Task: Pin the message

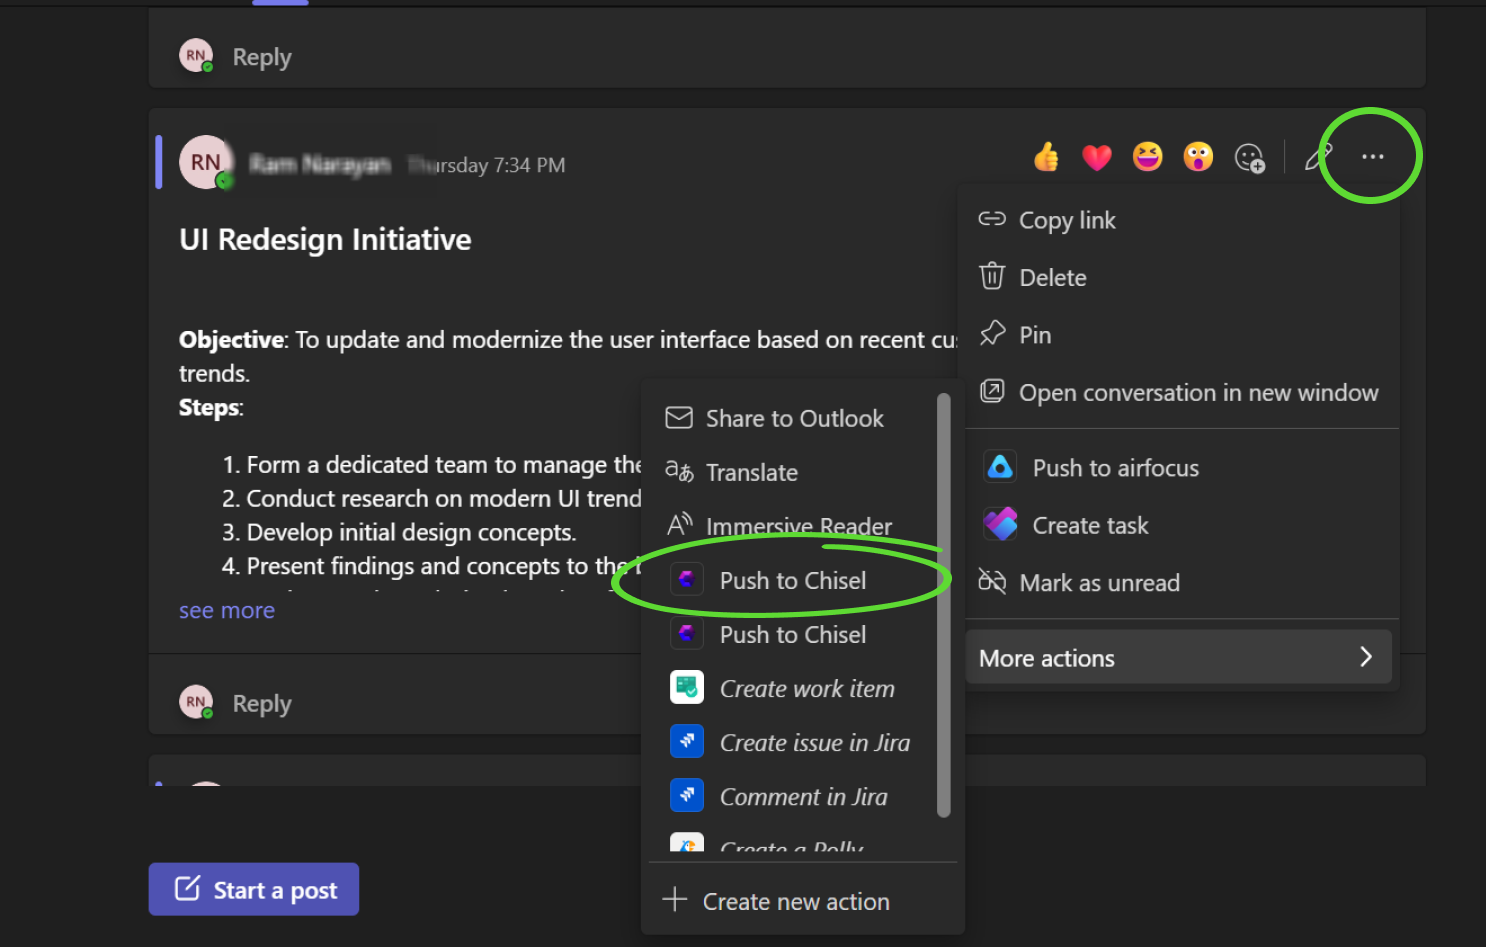Action: pos(1035,334)
